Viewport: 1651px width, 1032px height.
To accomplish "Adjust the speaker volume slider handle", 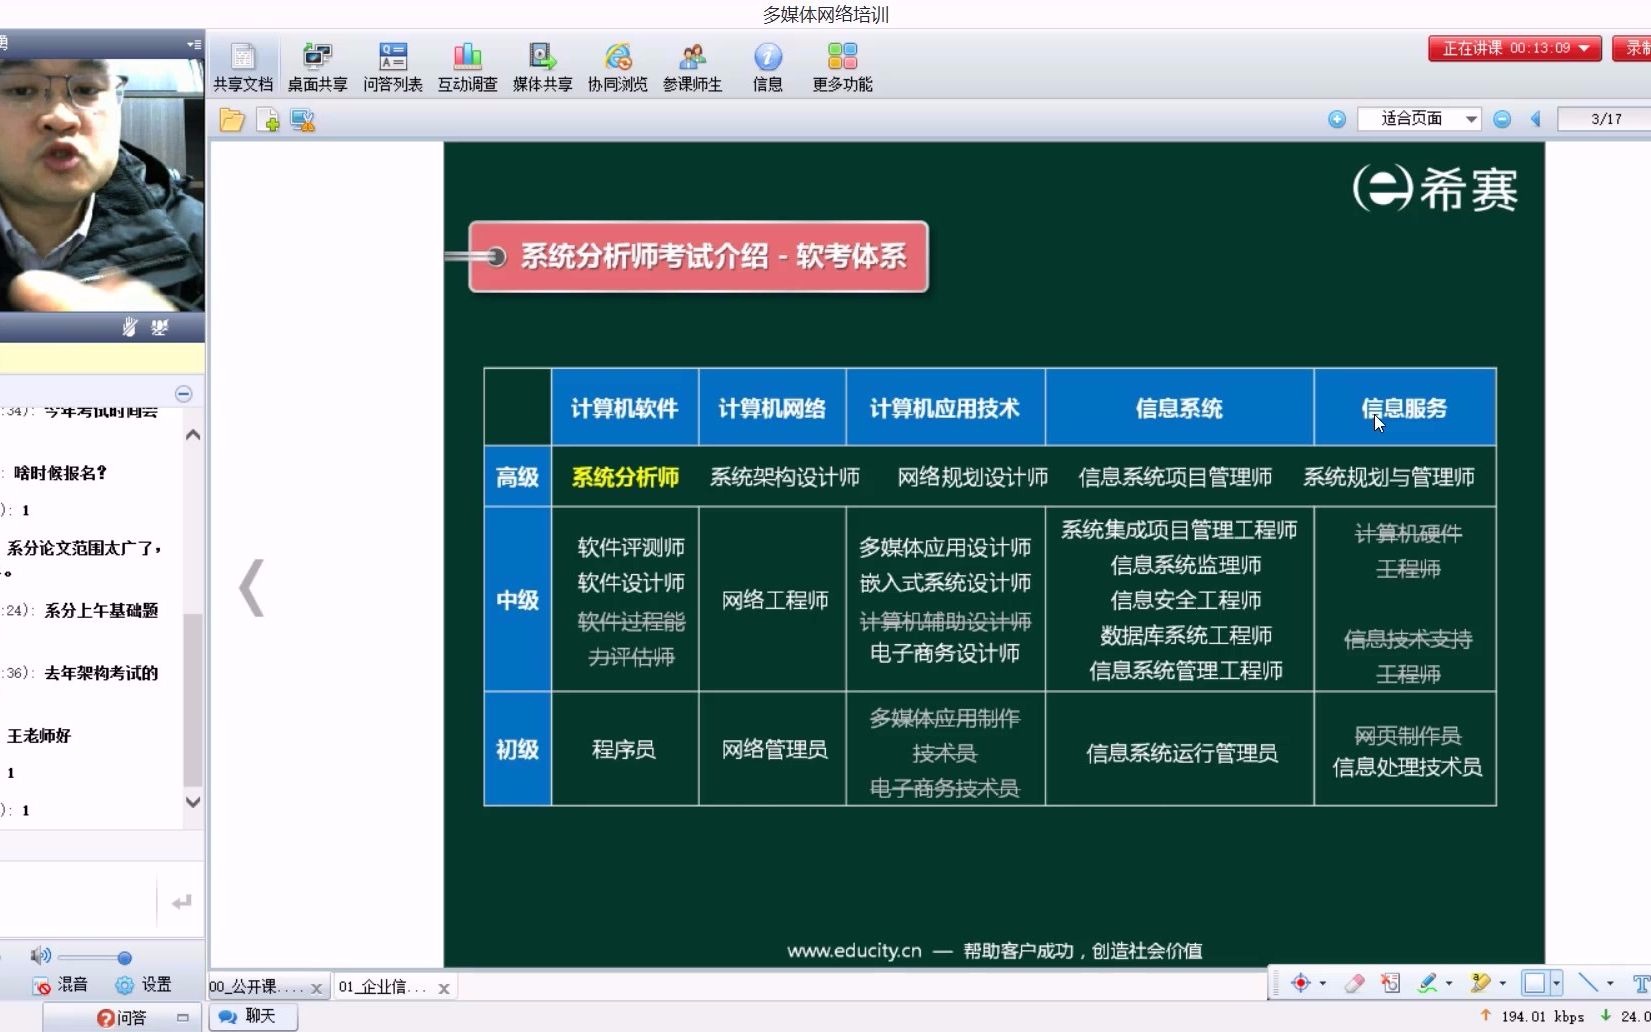I will click(x=124, y=958).
